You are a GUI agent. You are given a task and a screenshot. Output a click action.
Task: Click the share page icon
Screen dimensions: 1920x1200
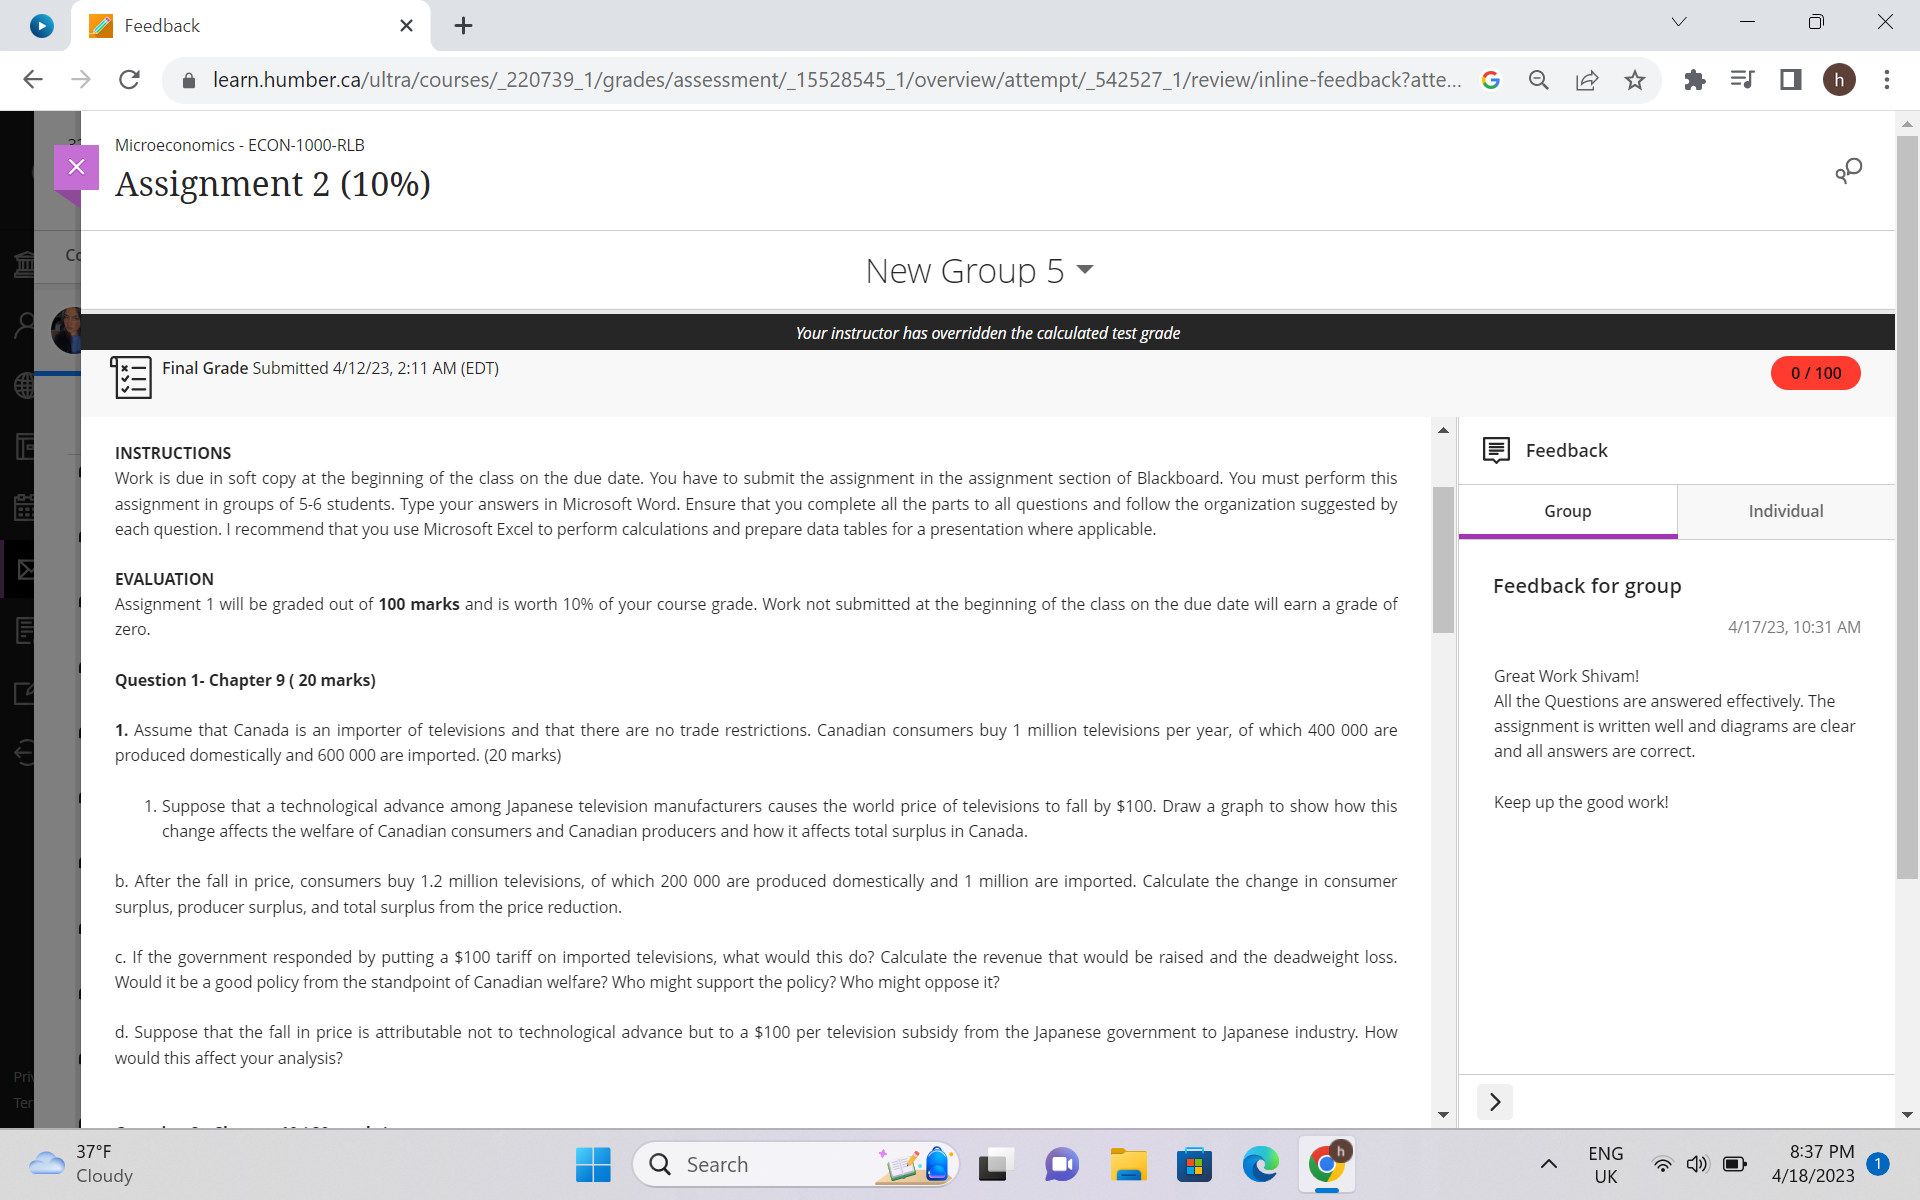[x=1587, y=80]
